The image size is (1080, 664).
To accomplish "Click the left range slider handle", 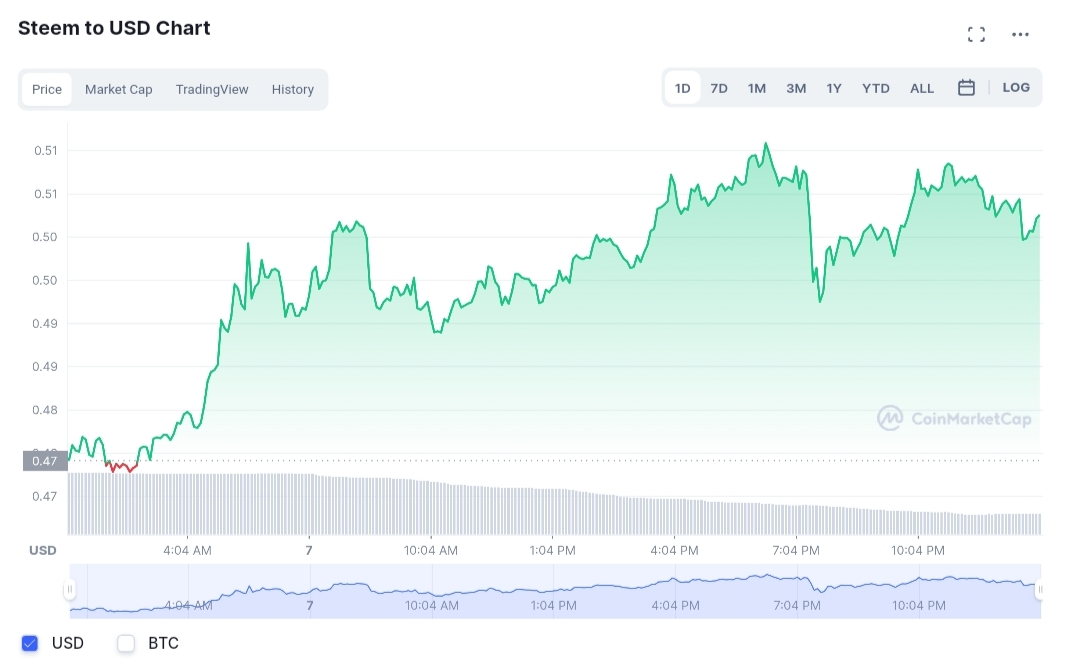I will coord(69,590).
